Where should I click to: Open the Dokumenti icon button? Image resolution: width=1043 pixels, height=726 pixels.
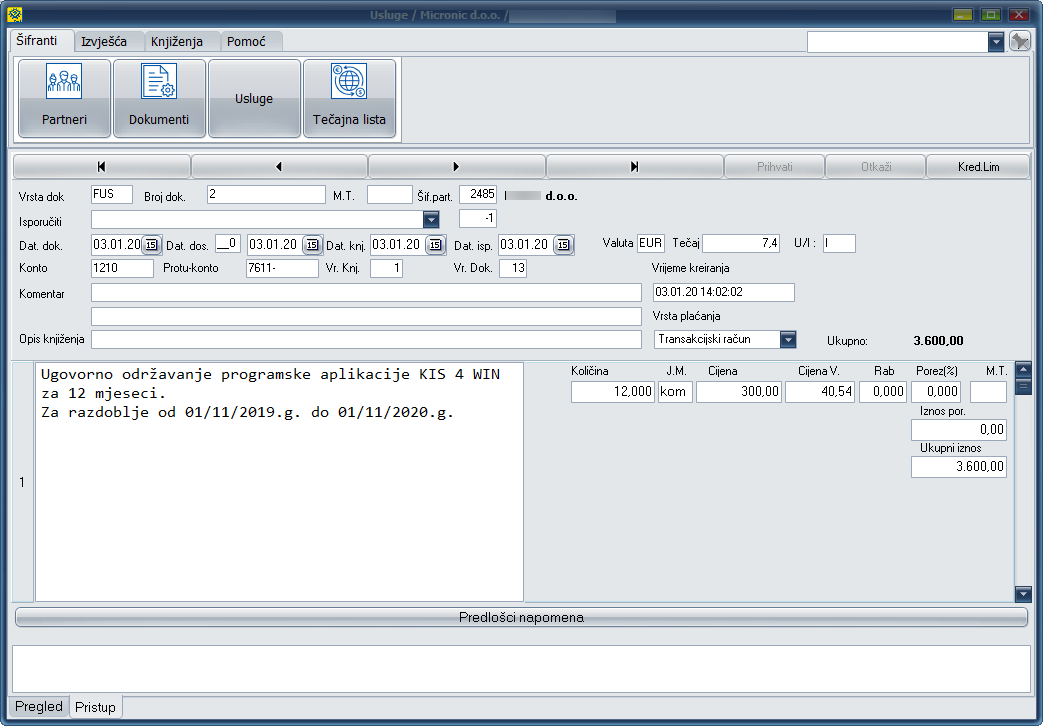(159, 98)
